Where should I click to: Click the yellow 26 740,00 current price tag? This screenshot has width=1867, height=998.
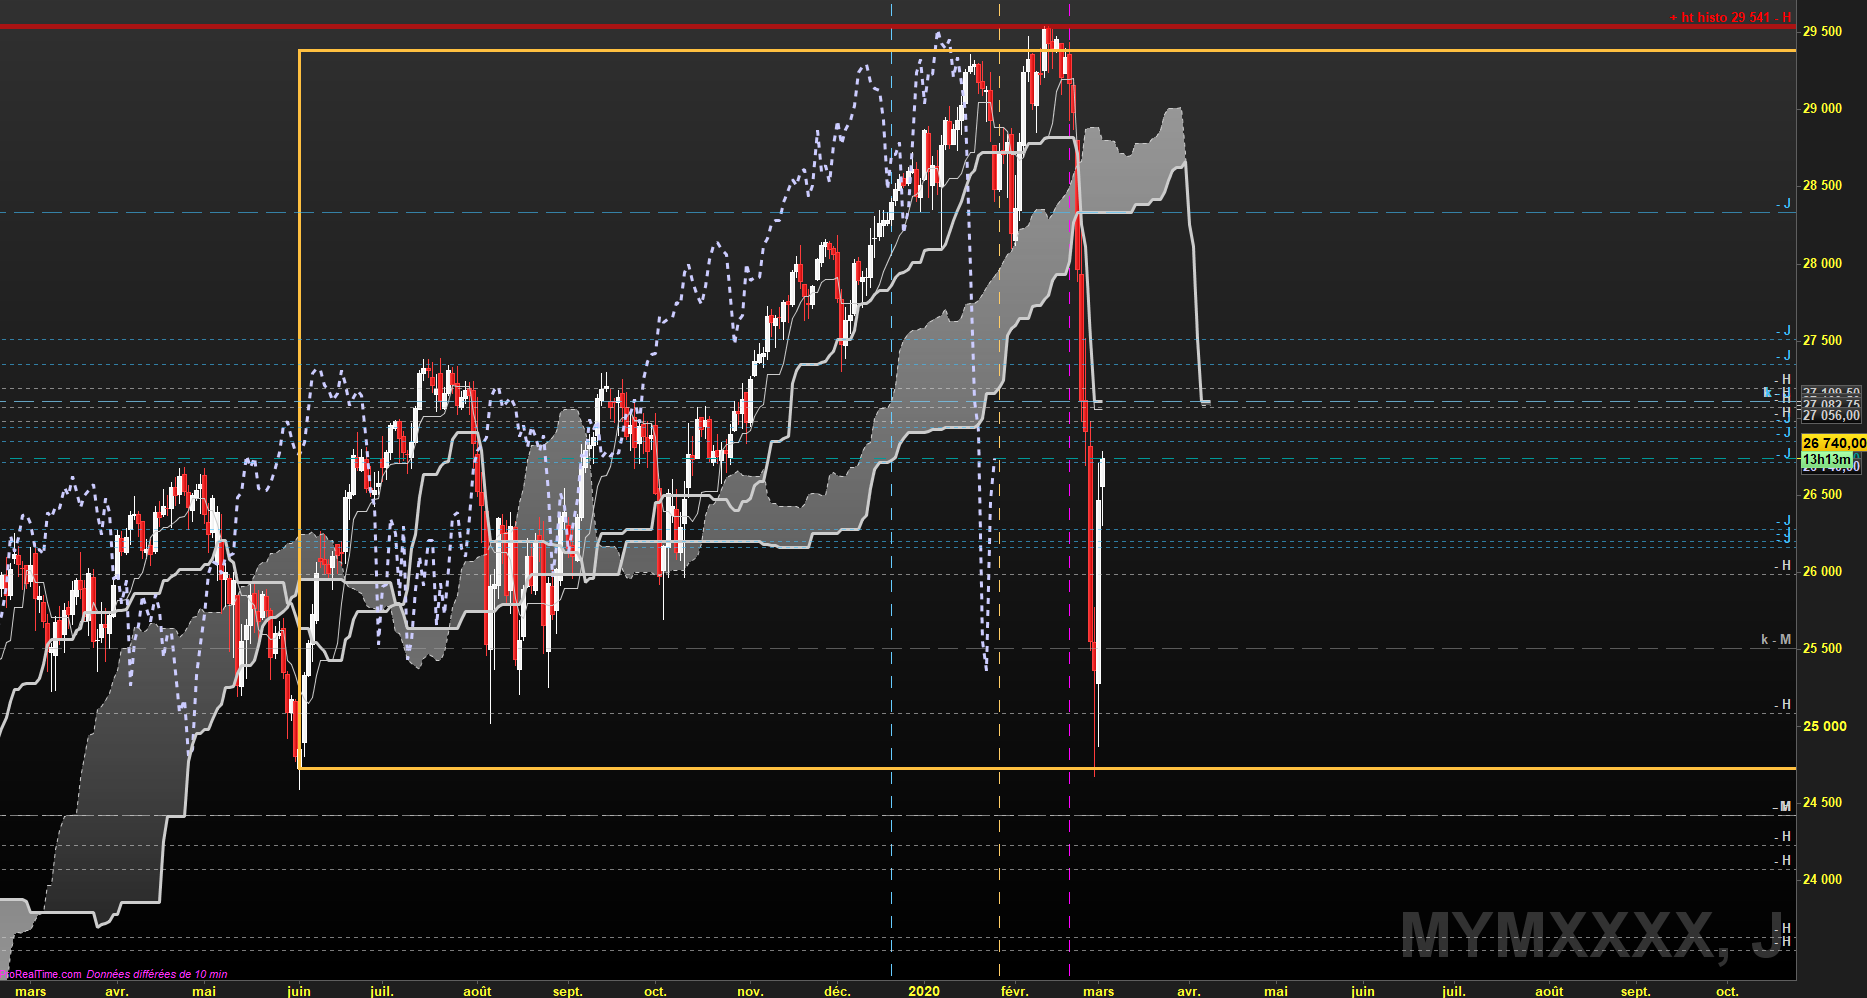[1833, 443]
